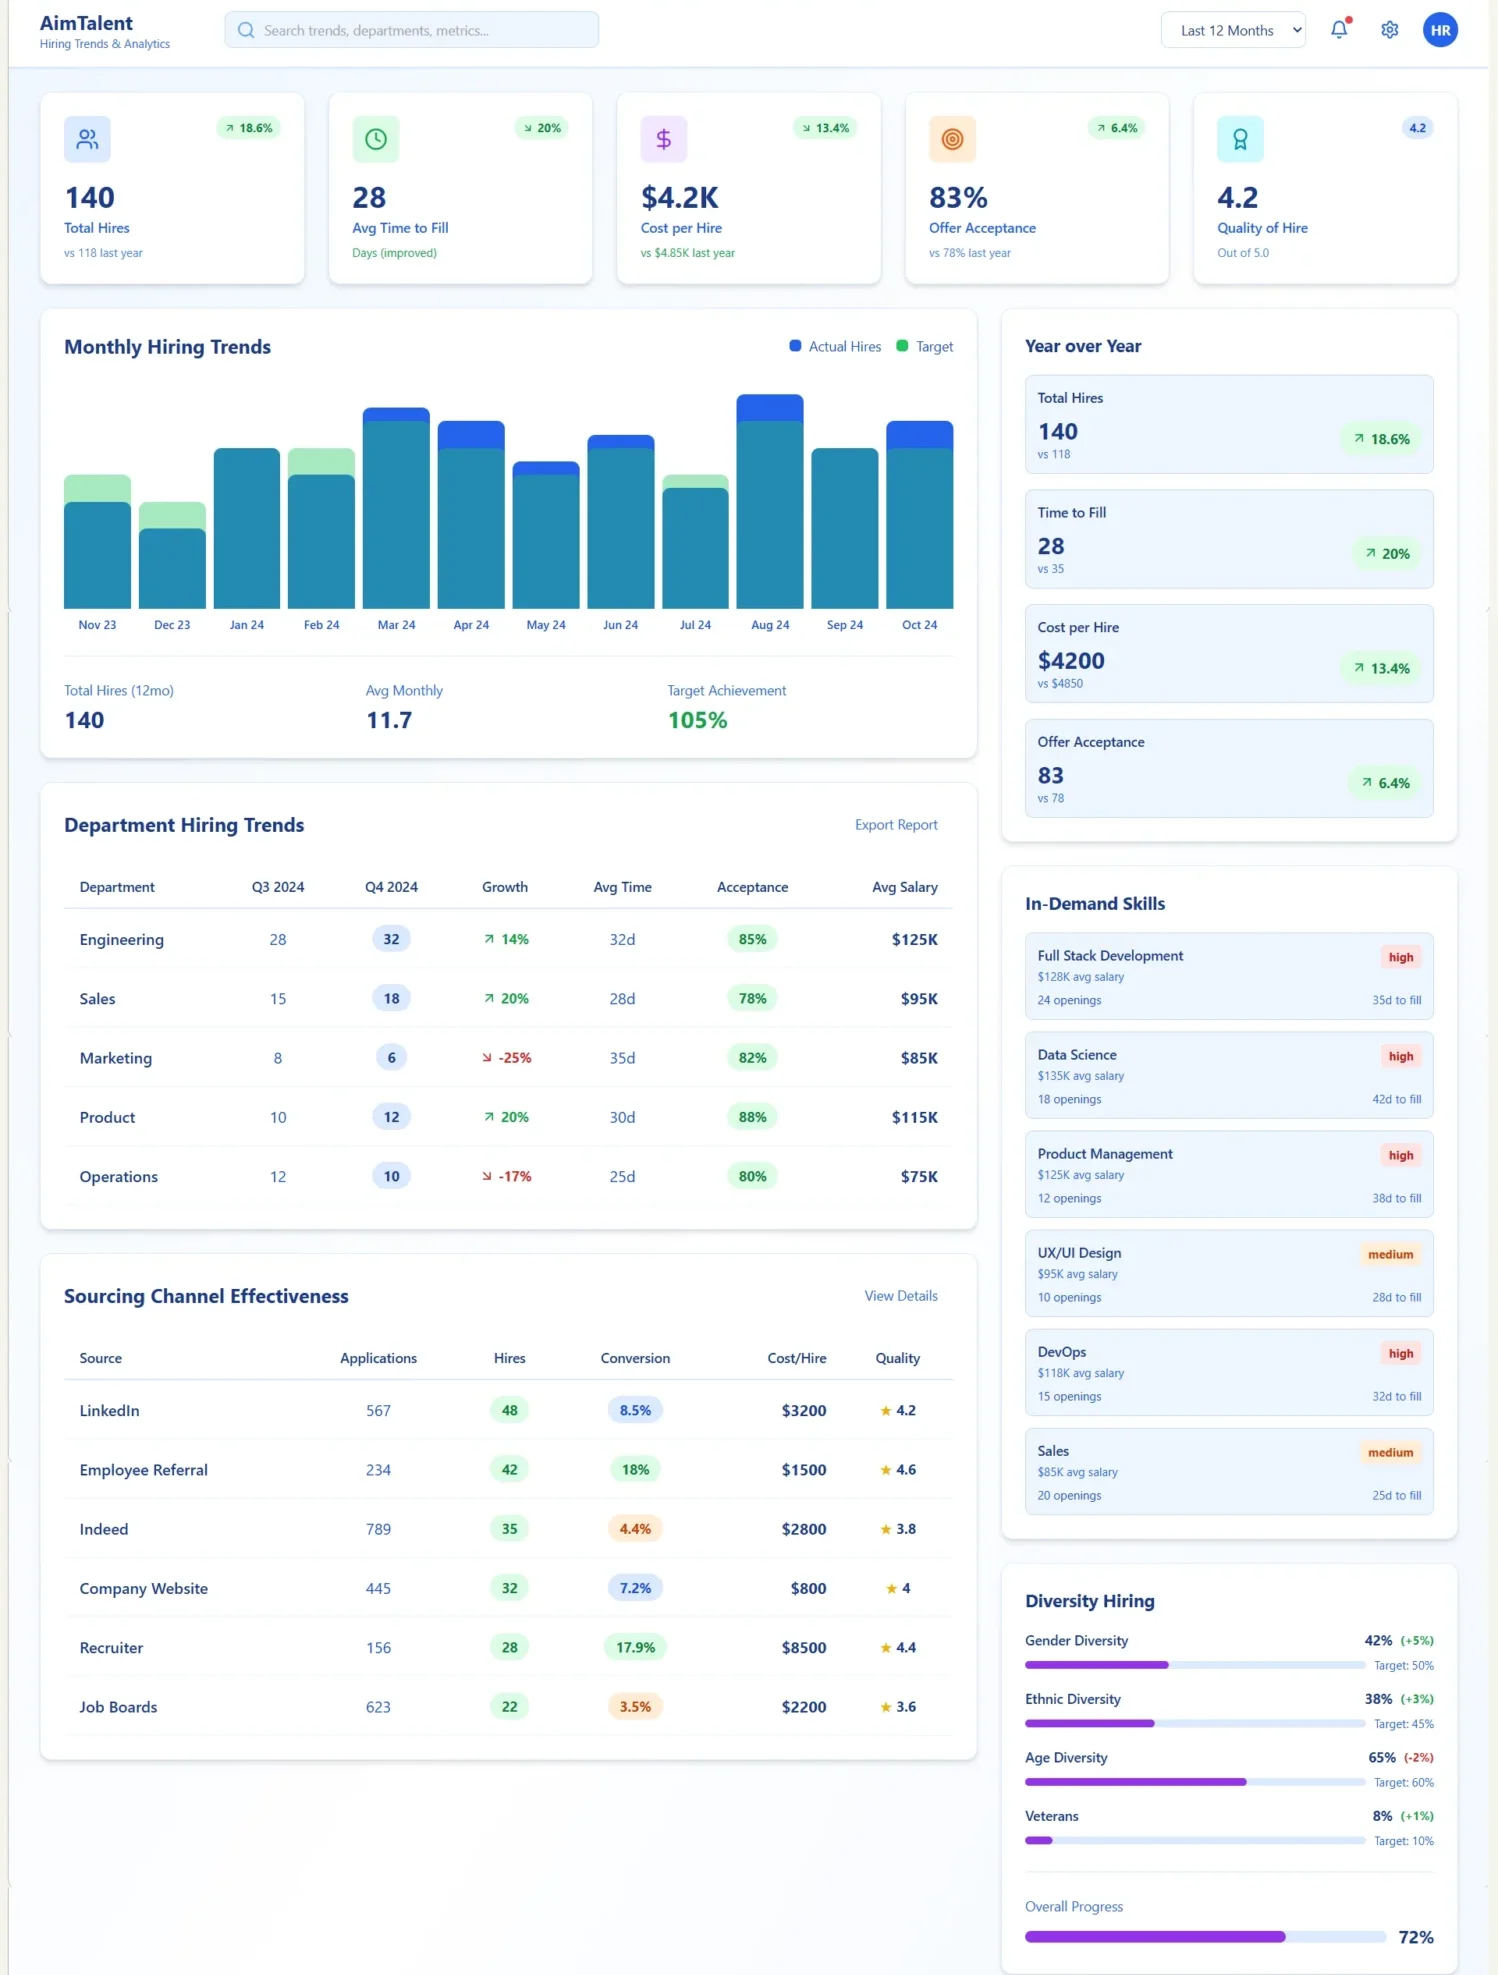Click the Age Diversity progress bar
This screenshot has height=1975, width=1498.
[1195, 1782]
